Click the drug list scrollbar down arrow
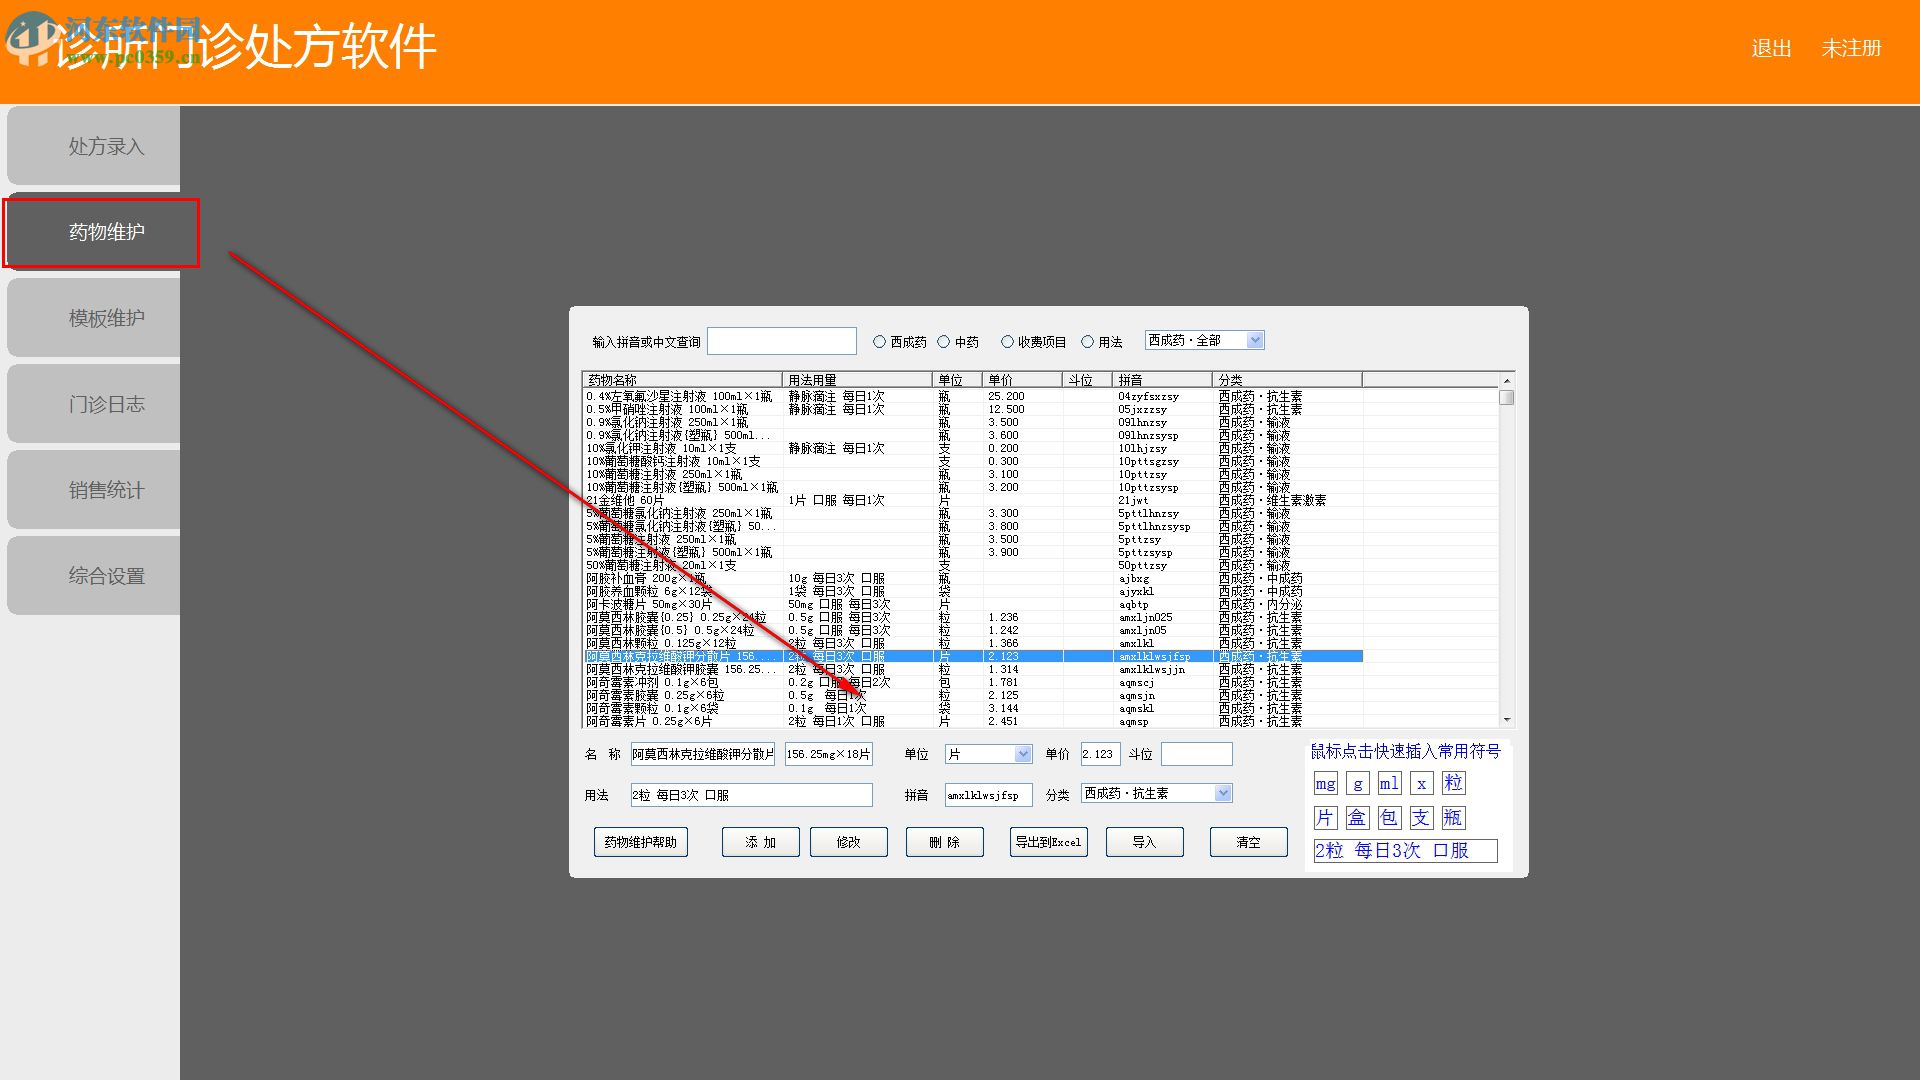The image size is (1920, 1080). pyautogui.click(x=1507, y=720)
